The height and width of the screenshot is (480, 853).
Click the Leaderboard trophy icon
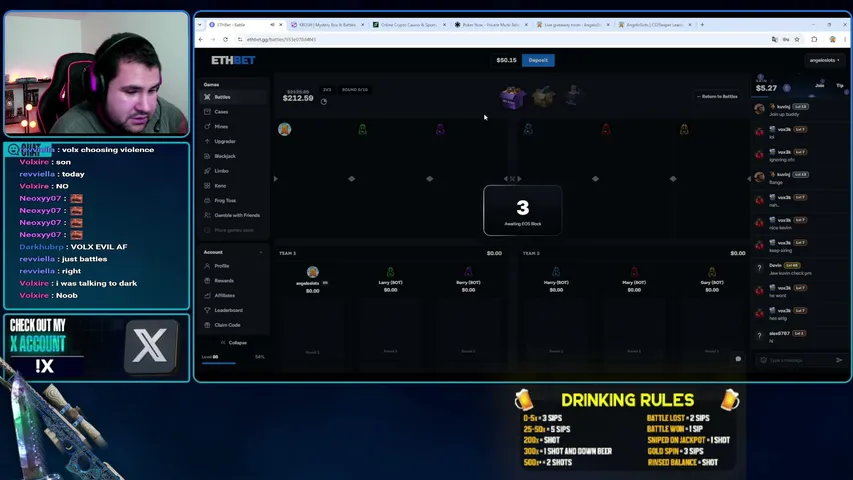coord(207,310)
